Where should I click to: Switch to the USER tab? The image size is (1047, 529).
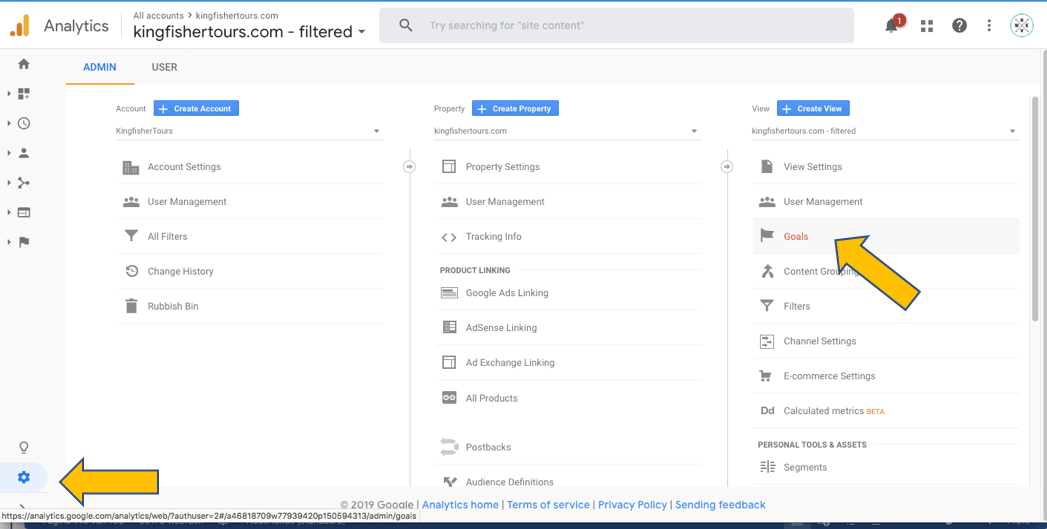point(164,67)
